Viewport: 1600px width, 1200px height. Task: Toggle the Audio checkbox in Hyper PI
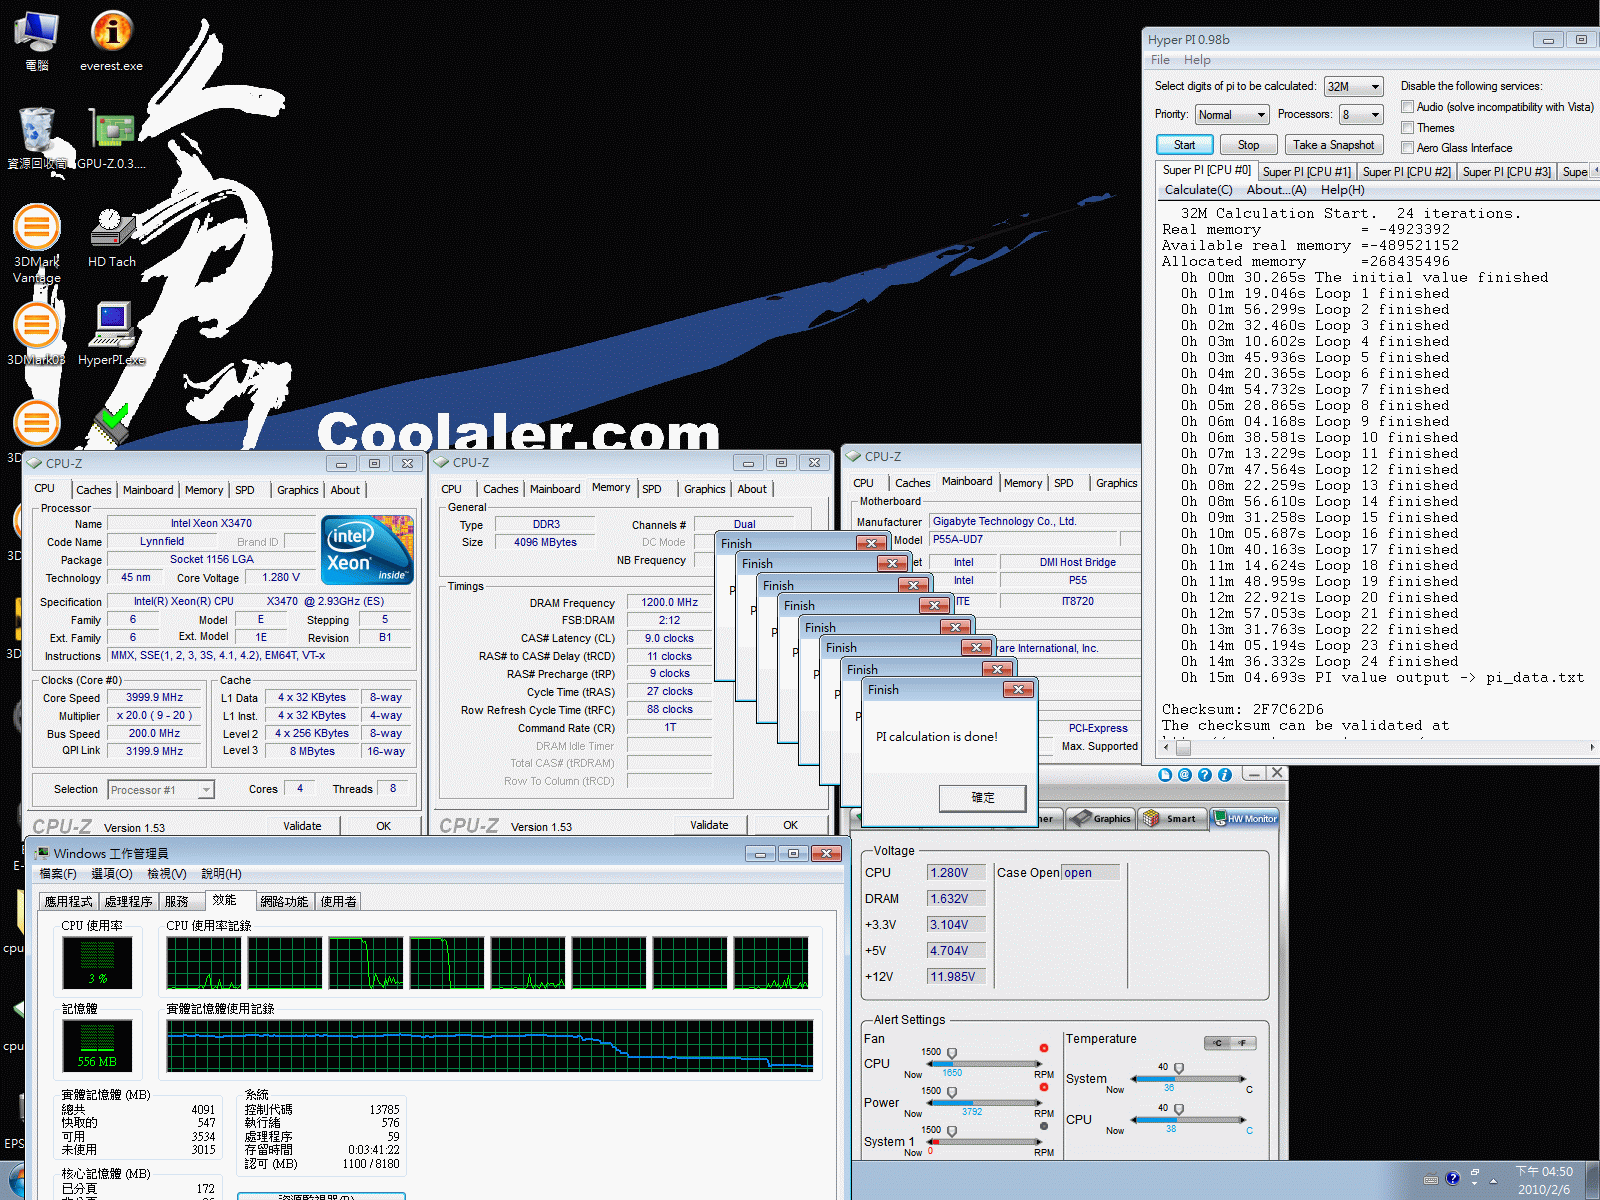coord(1407,107)
